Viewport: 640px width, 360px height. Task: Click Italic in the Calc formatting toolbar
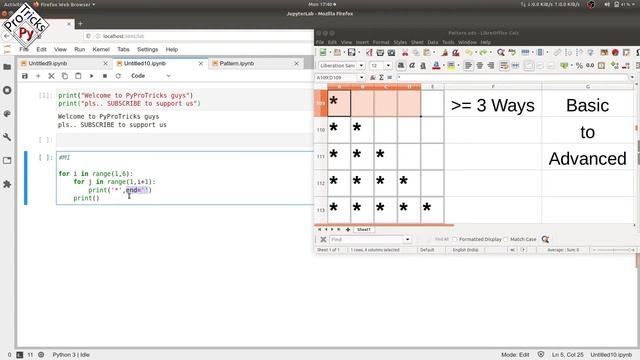(x=412, y=65)
